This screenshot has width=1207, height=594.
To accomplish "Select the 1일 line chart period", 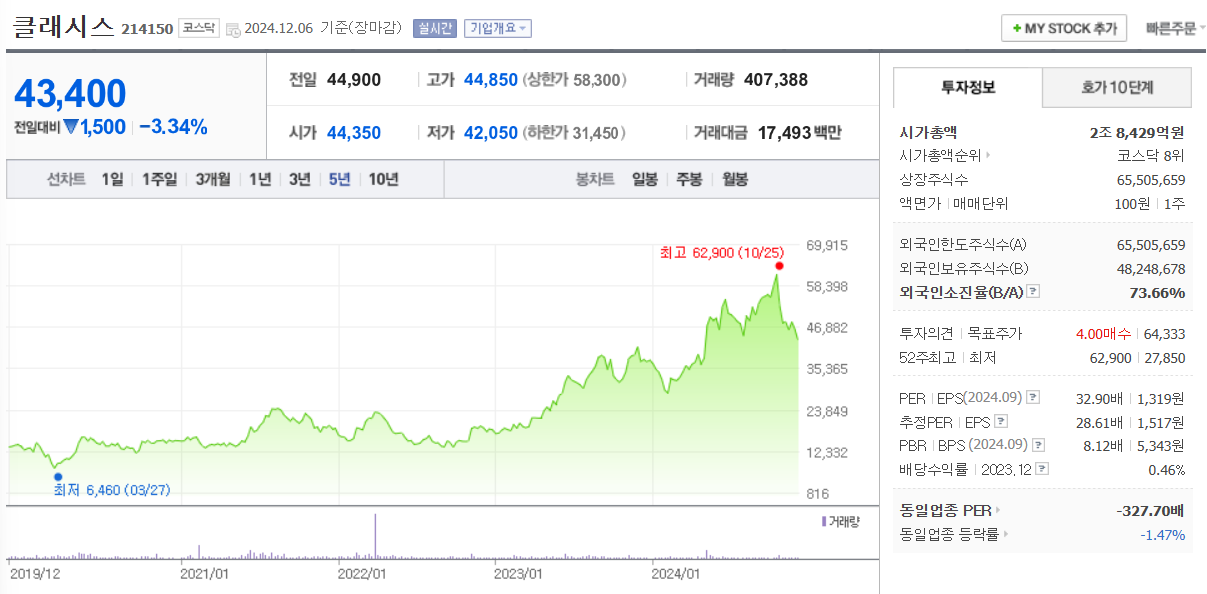I will (x=112, y=179).
